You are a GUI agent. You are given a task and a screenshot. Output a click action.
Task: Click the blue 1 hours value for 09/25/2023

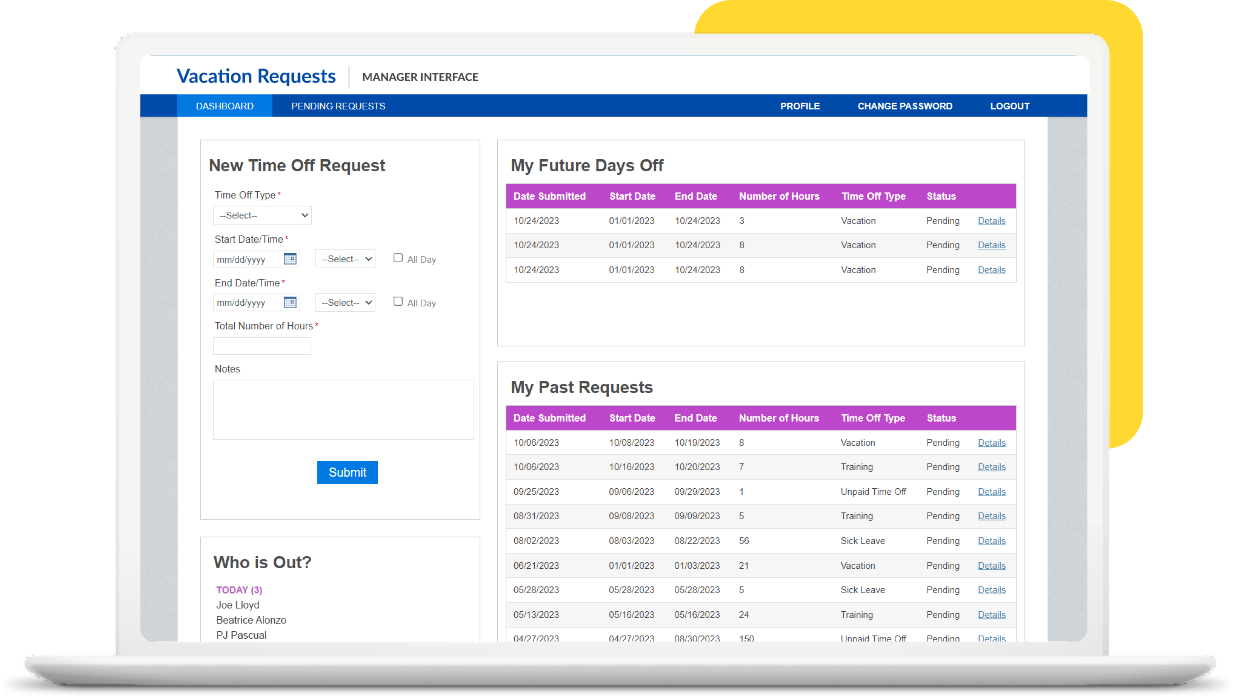pyautogui.click(x=742, y=492)
